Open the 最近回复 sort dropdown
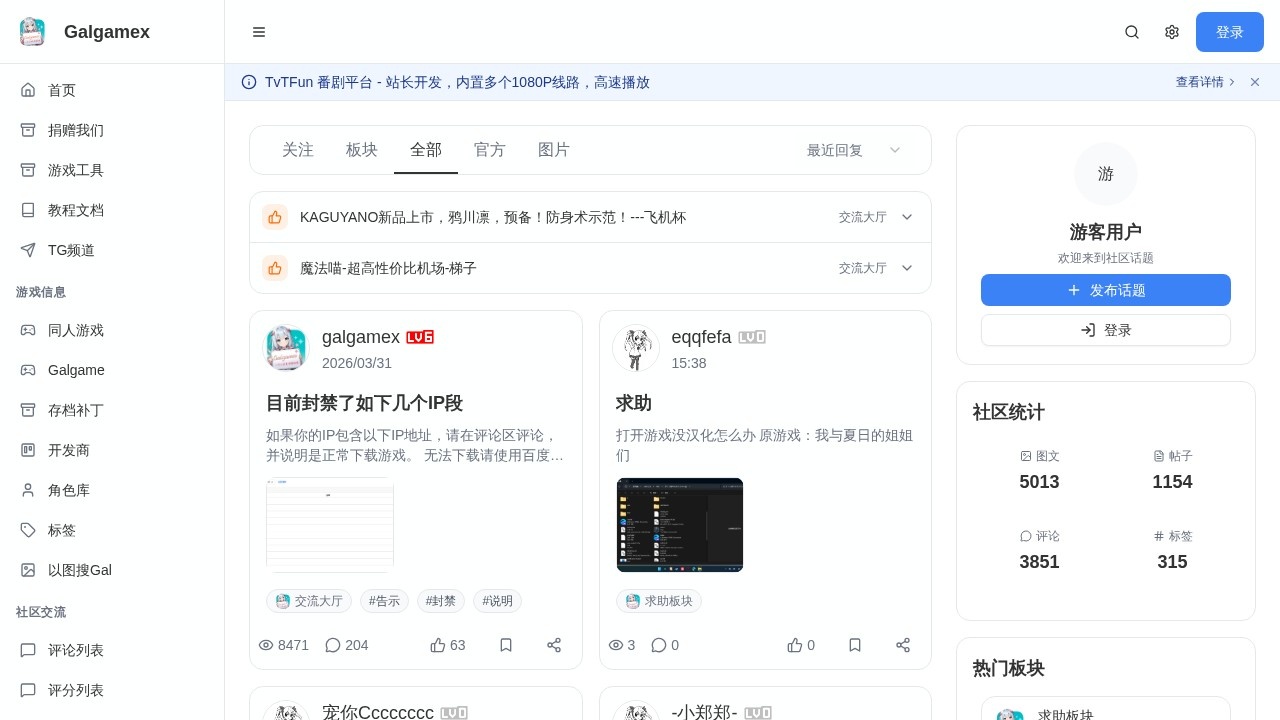Image resolution: width=1280 pixels, height=720 pixels. pyautogui.click(x=854, y=150)
